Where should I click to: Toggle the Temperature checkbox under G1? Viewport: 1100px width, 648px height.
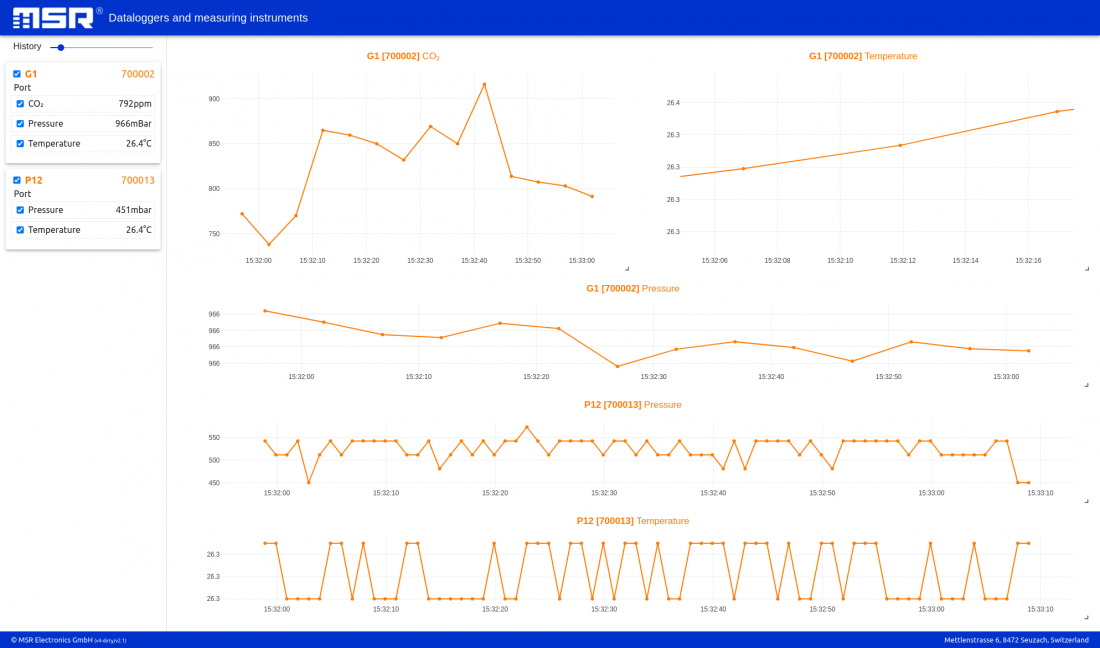point(20,143)
